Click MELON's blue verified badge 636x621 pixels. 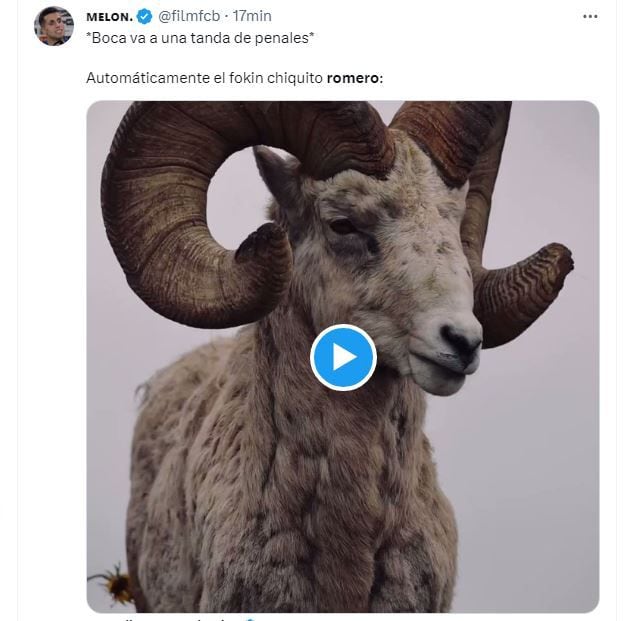(x=145, y=17)
